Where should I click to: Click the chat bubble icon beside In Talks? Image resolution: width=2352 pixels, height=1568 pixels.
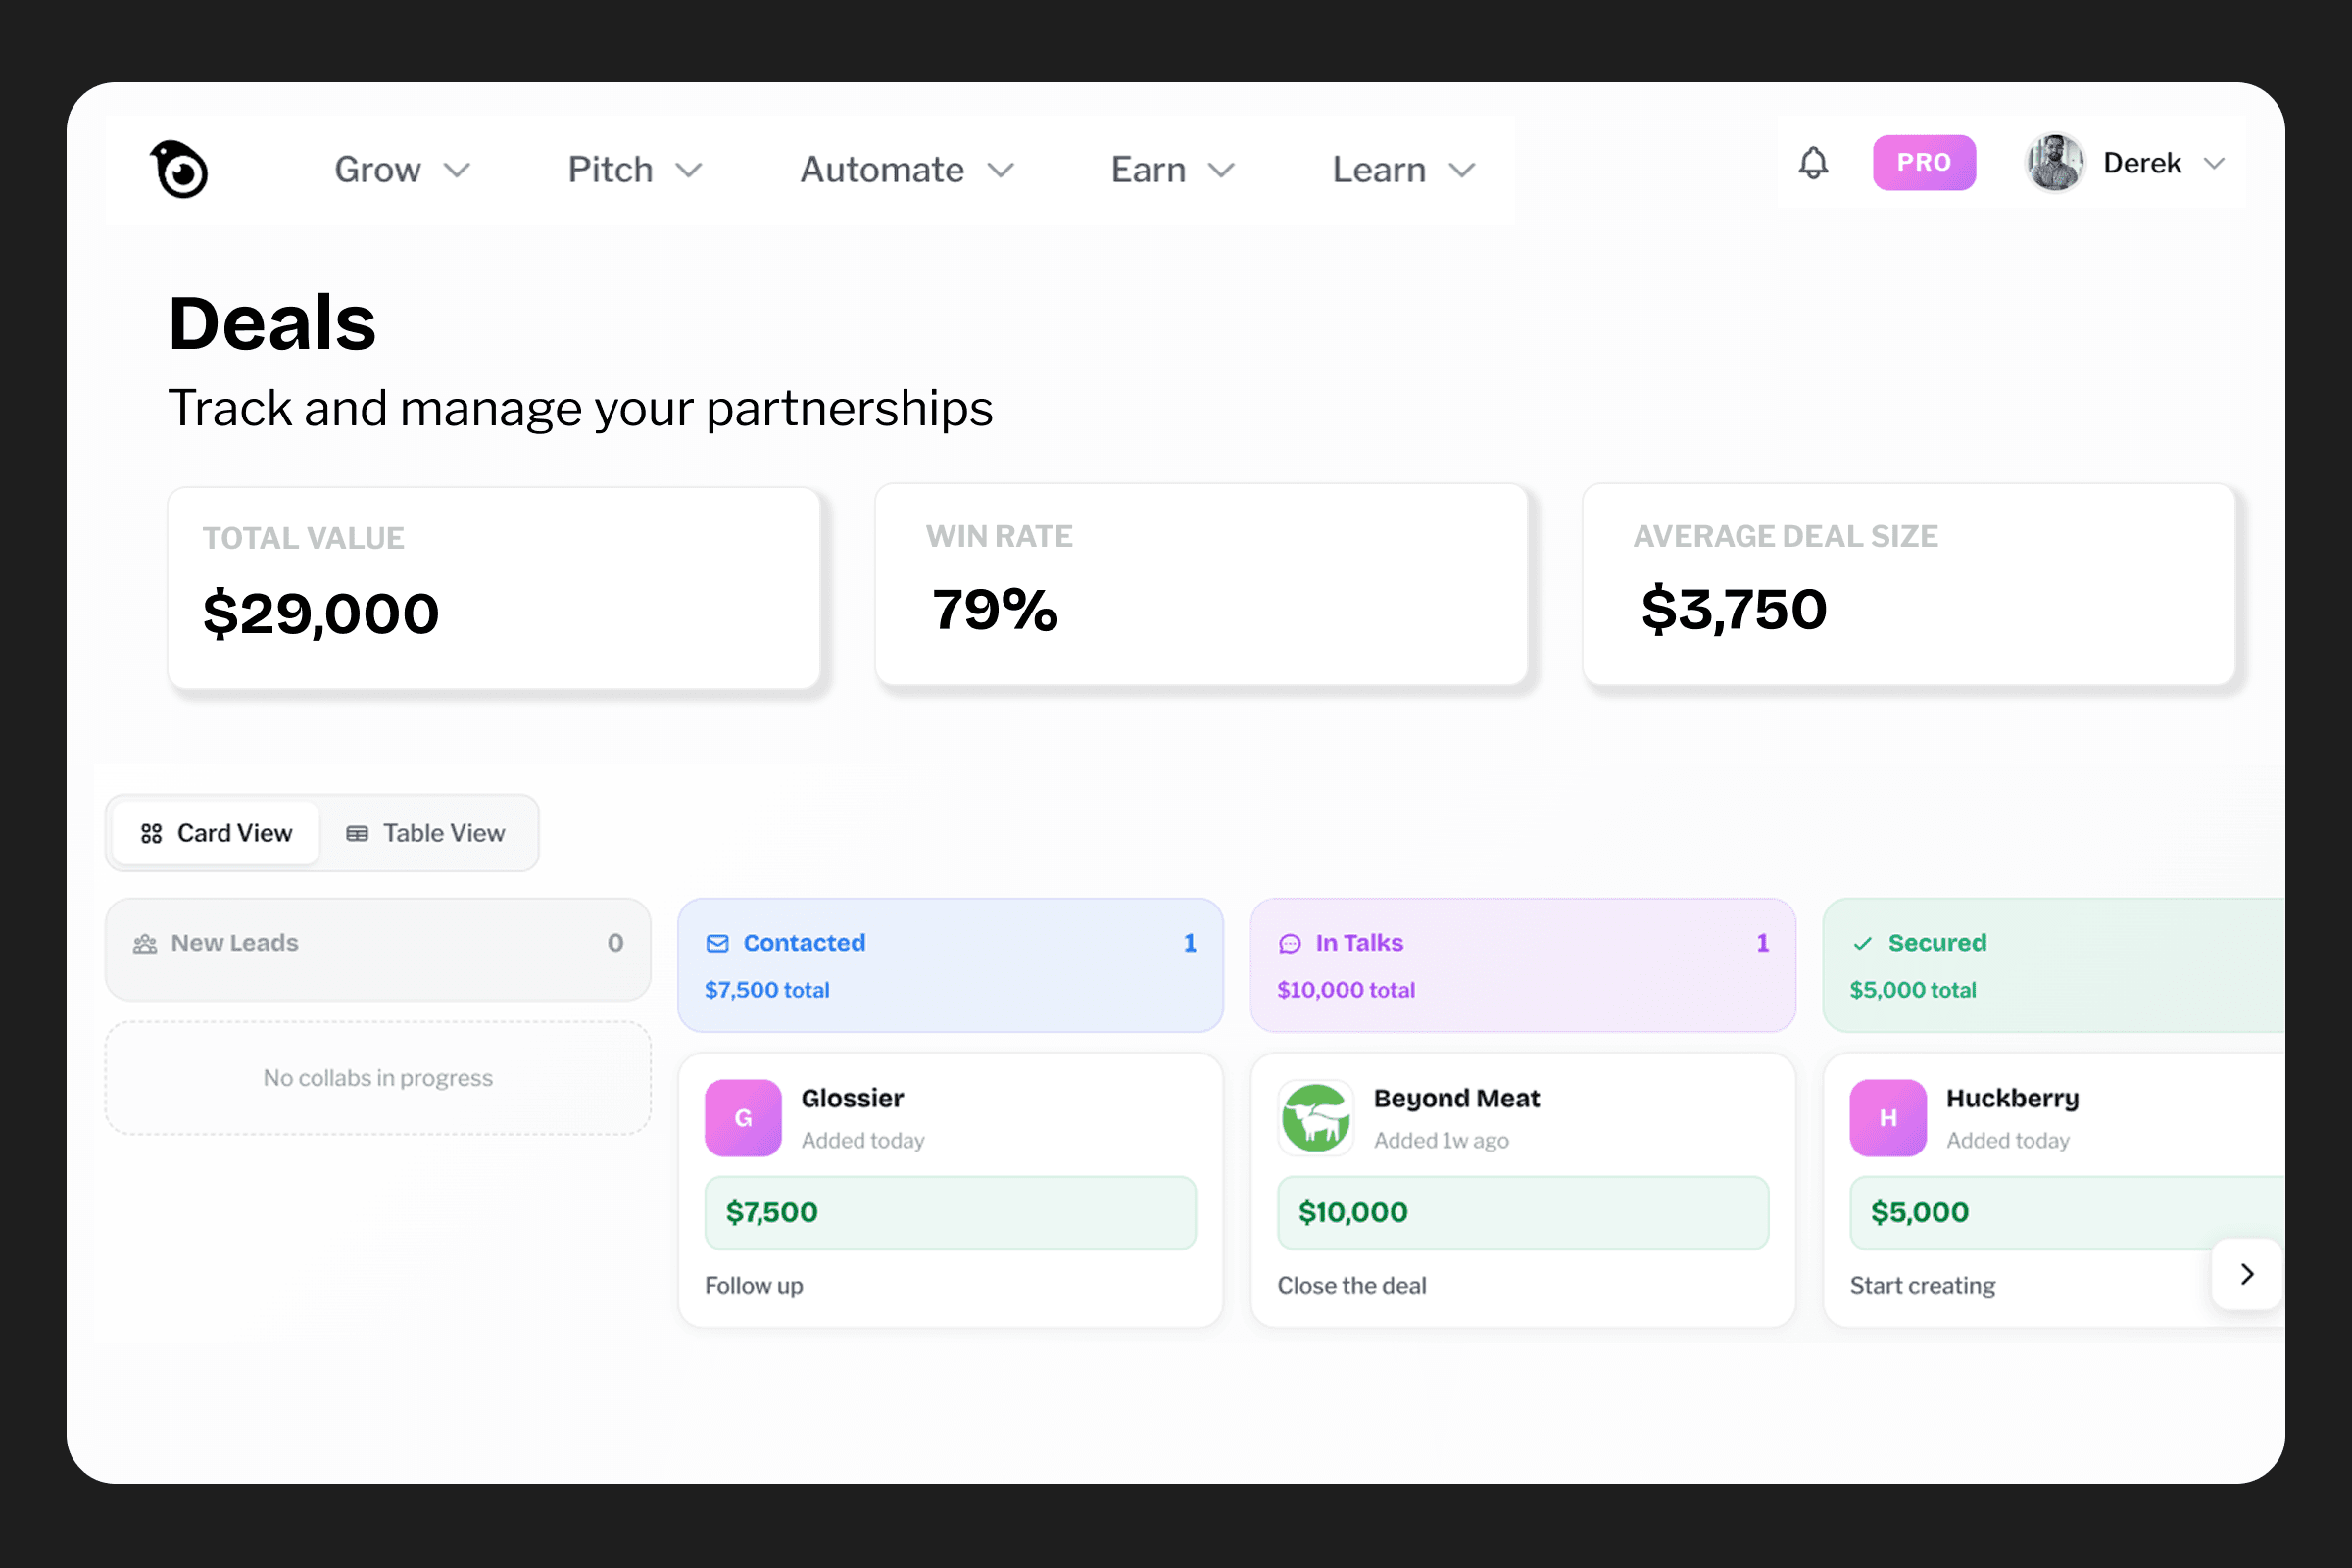(1291, 942)
